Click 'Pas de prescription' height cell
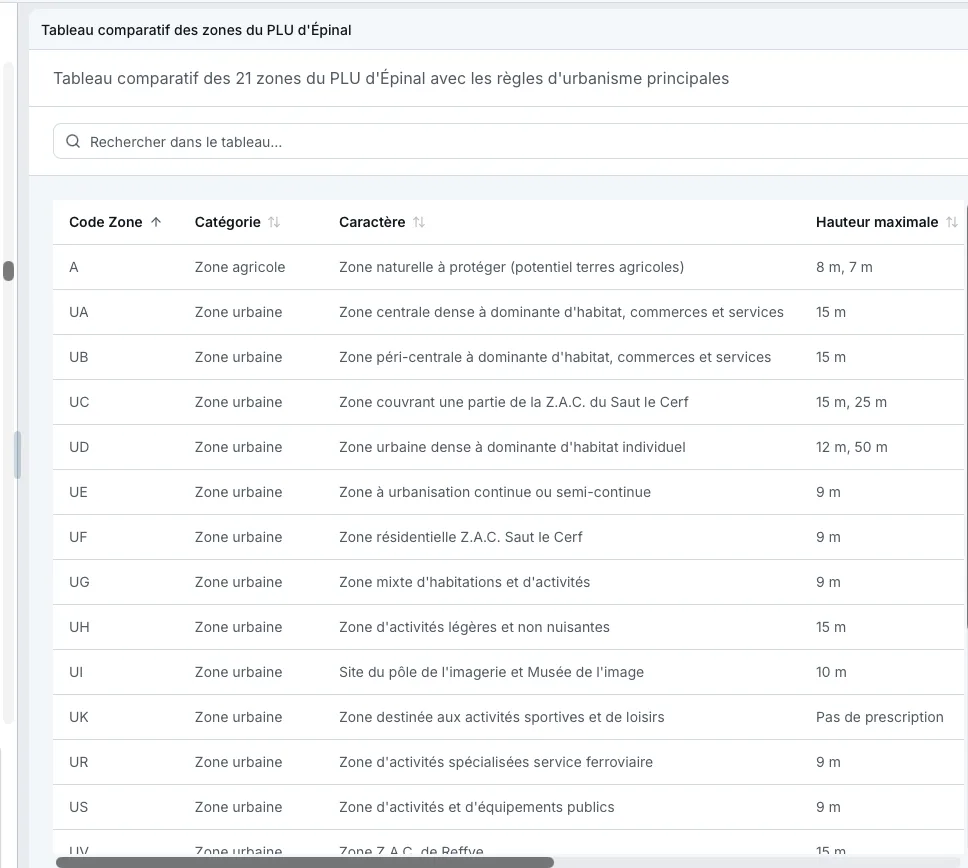 tap(880, 718)
